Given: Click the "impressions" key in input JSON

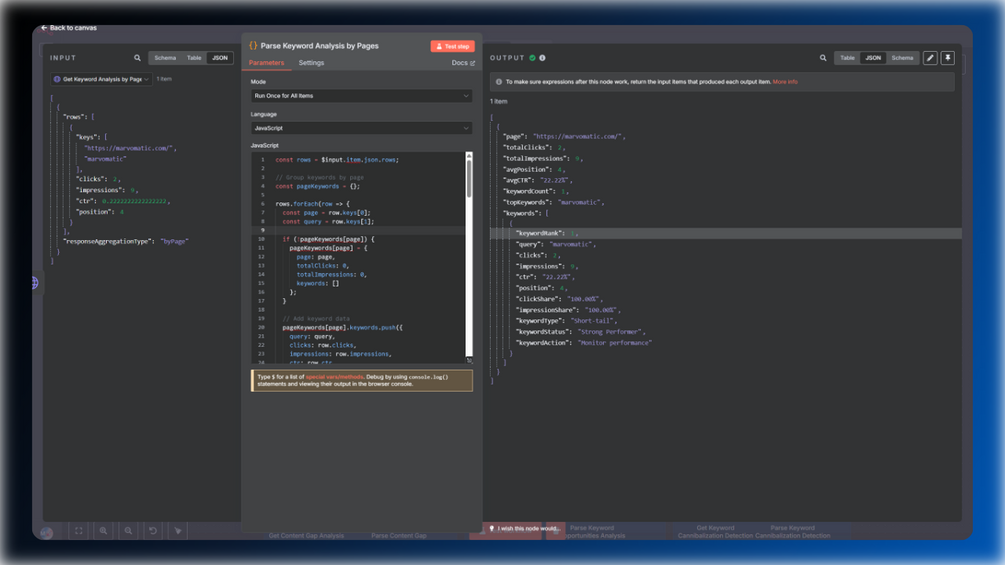Looking at the screenshot, I should tap(100, 190).
